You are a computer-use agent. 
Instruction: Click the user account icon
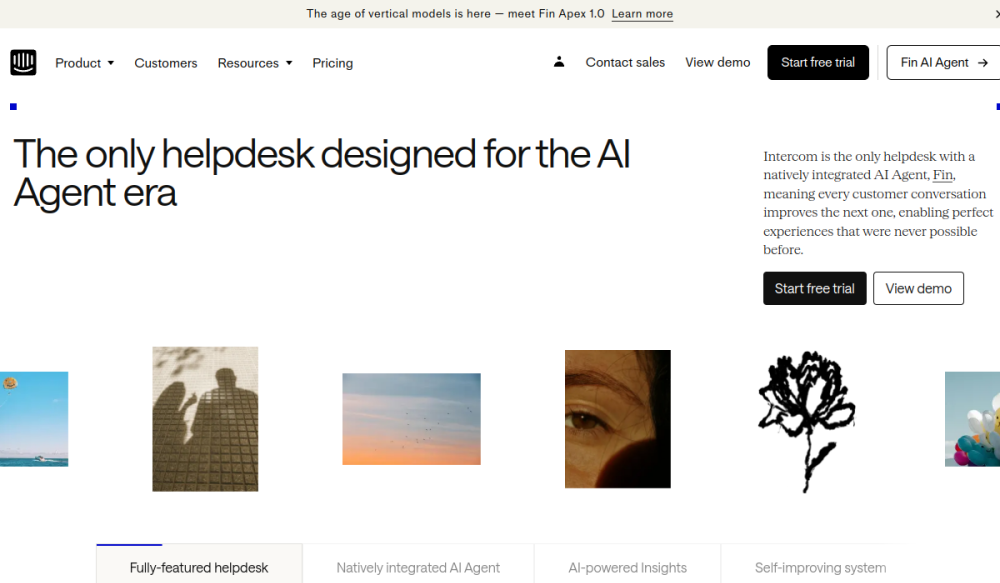(x=559, y=62)
